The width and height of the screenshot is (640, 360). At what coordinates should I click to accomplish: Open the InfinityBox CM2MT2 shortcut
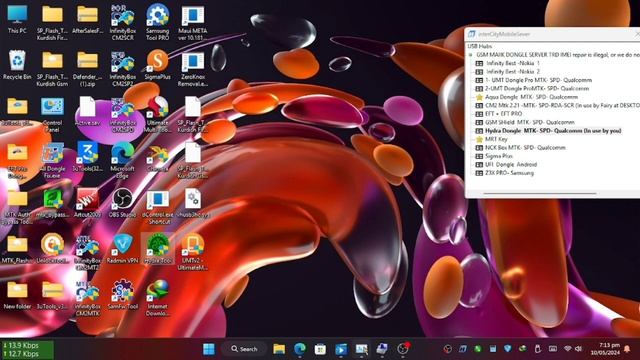tap(87, 252)
